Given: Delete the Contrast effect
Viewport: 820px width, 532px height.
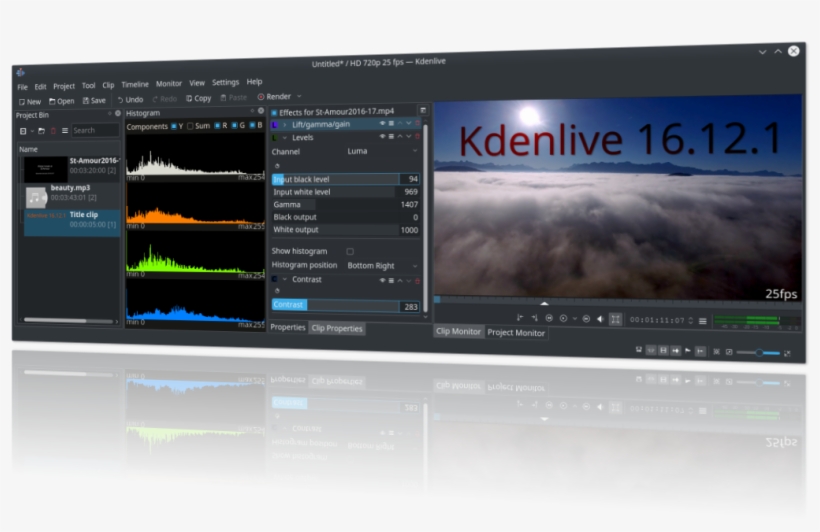Looking at the screenshot, I should (417, 281).
